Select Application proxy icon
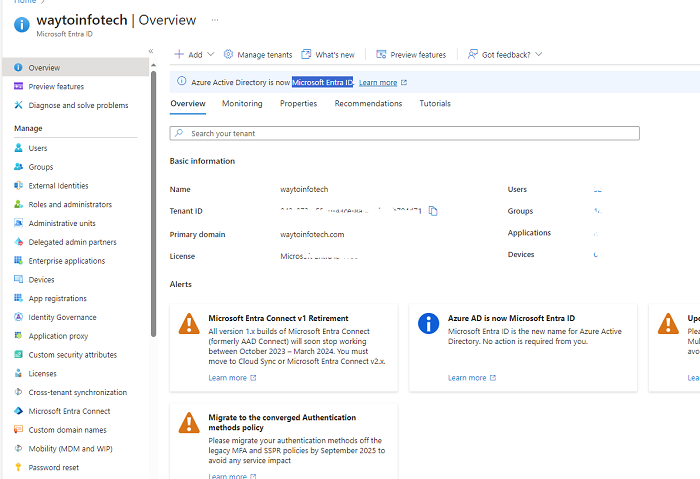700x479 pixels. (18, 336)
